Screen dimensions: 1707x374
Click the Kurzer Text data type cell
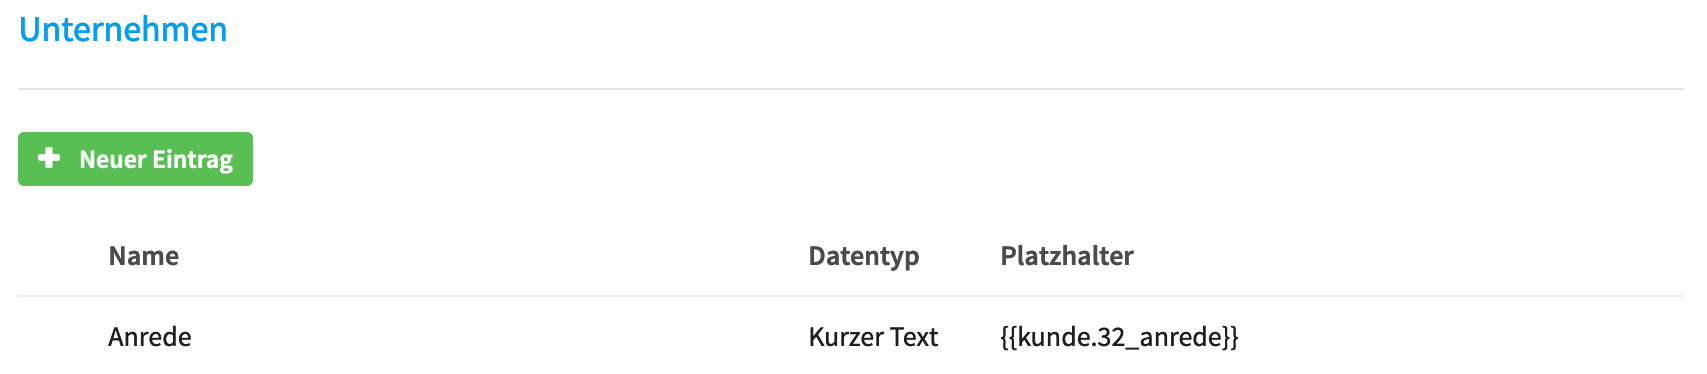873,337
